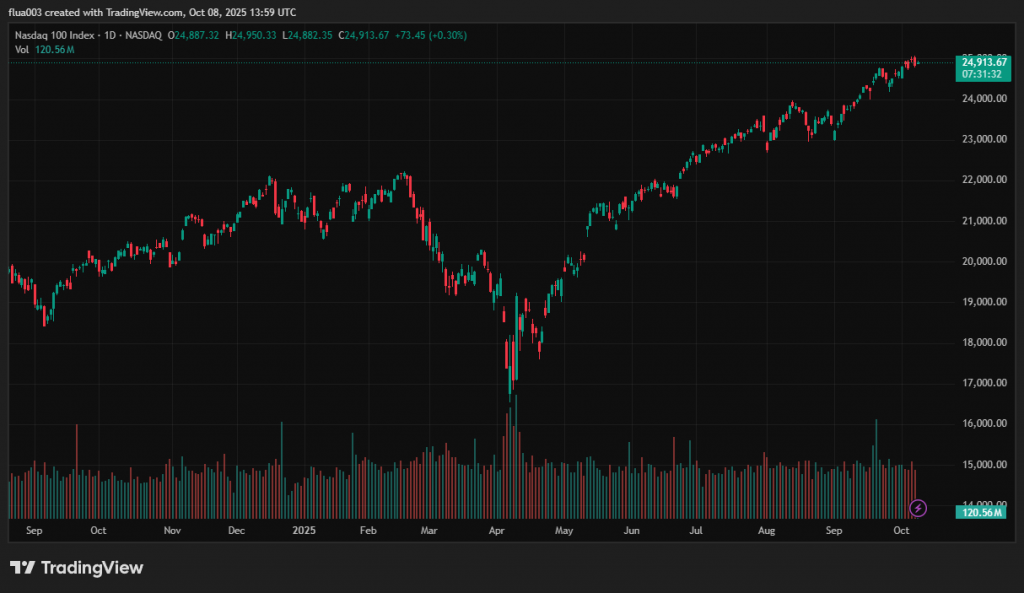Viewport: 1024px width, 593px height.
Task: Click the 24,000.00 price scale label
Action: coord(984,99)
